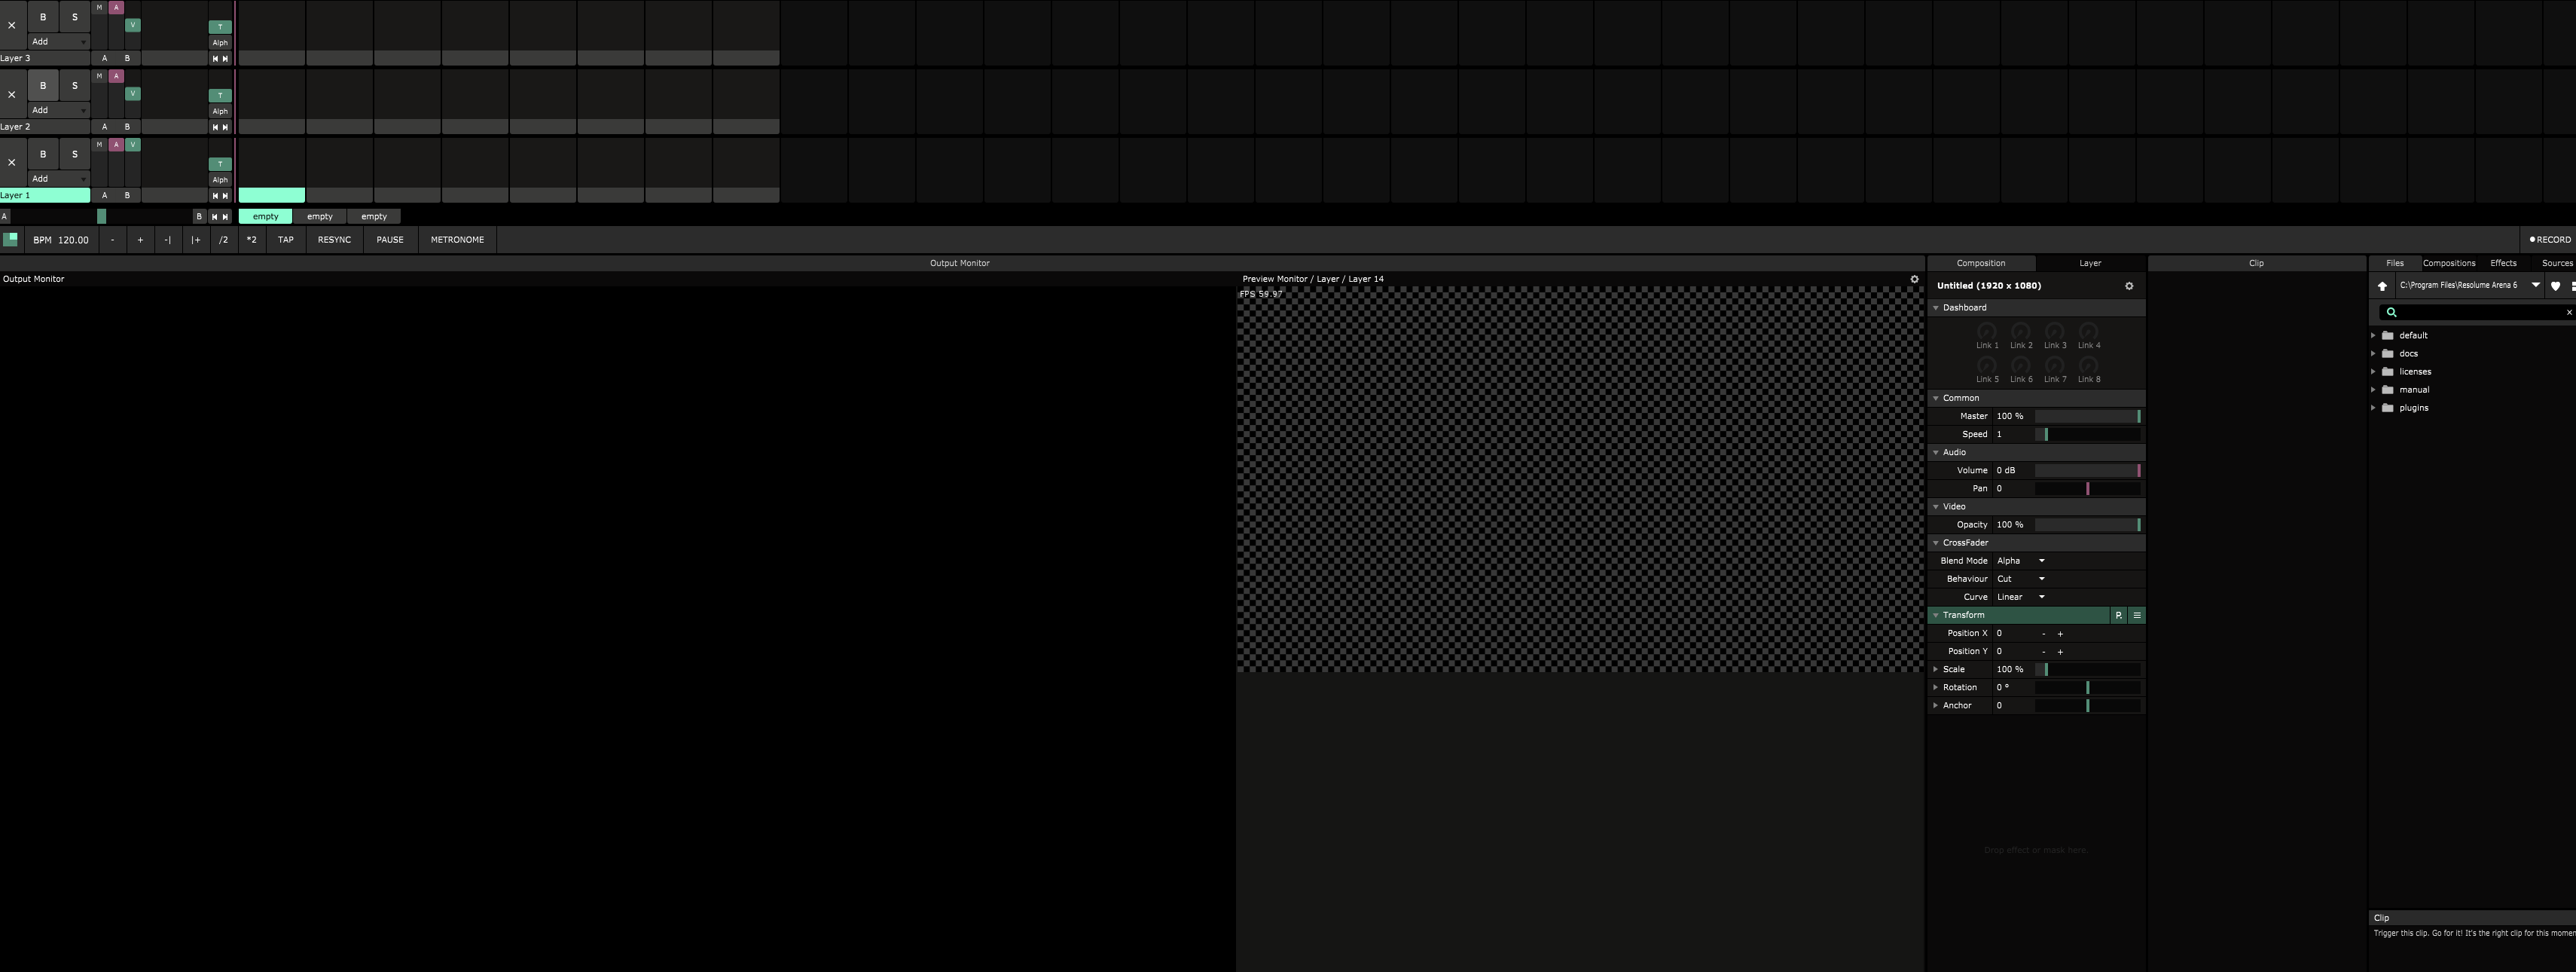Open the Transform section menu icon
This screenshot has width=2576, height=972.
(2137, 616)
